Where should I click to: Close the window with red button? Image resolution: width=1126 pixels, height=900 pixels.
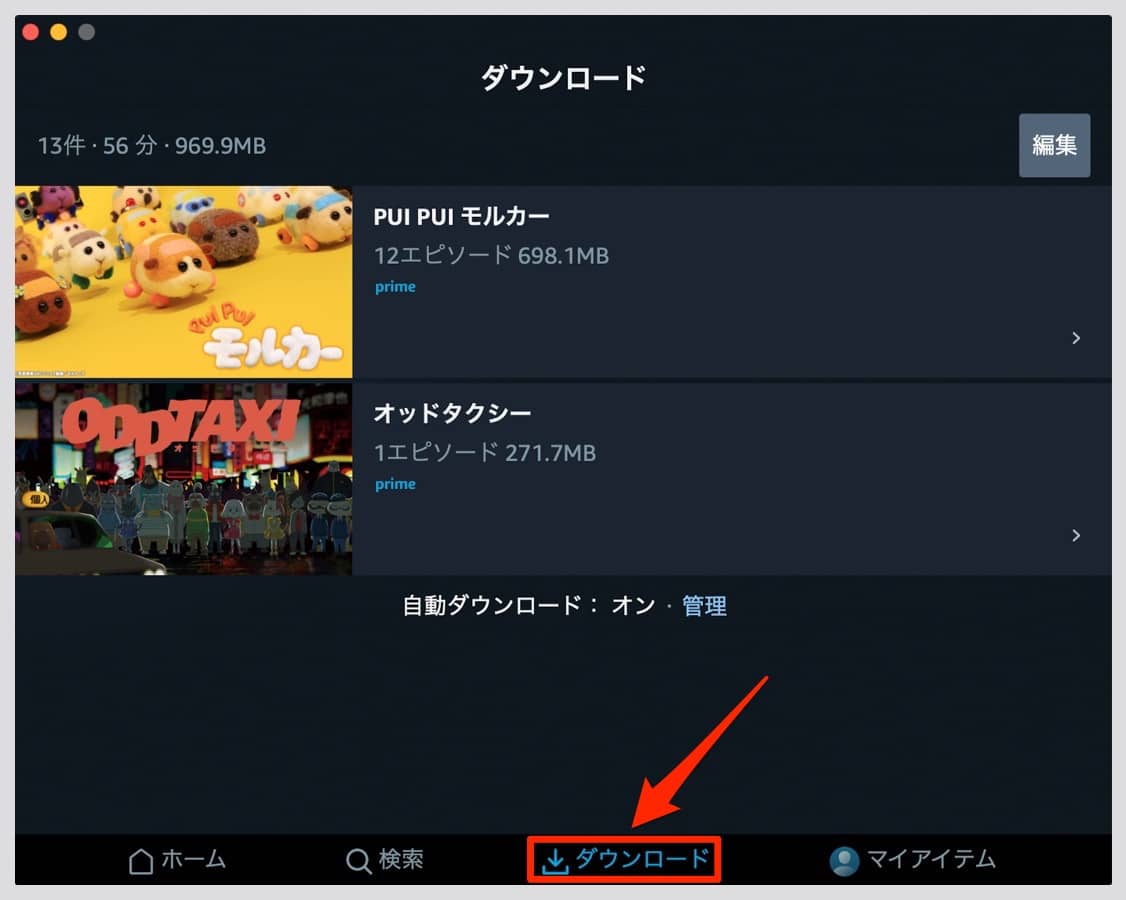tap(30, 32)
